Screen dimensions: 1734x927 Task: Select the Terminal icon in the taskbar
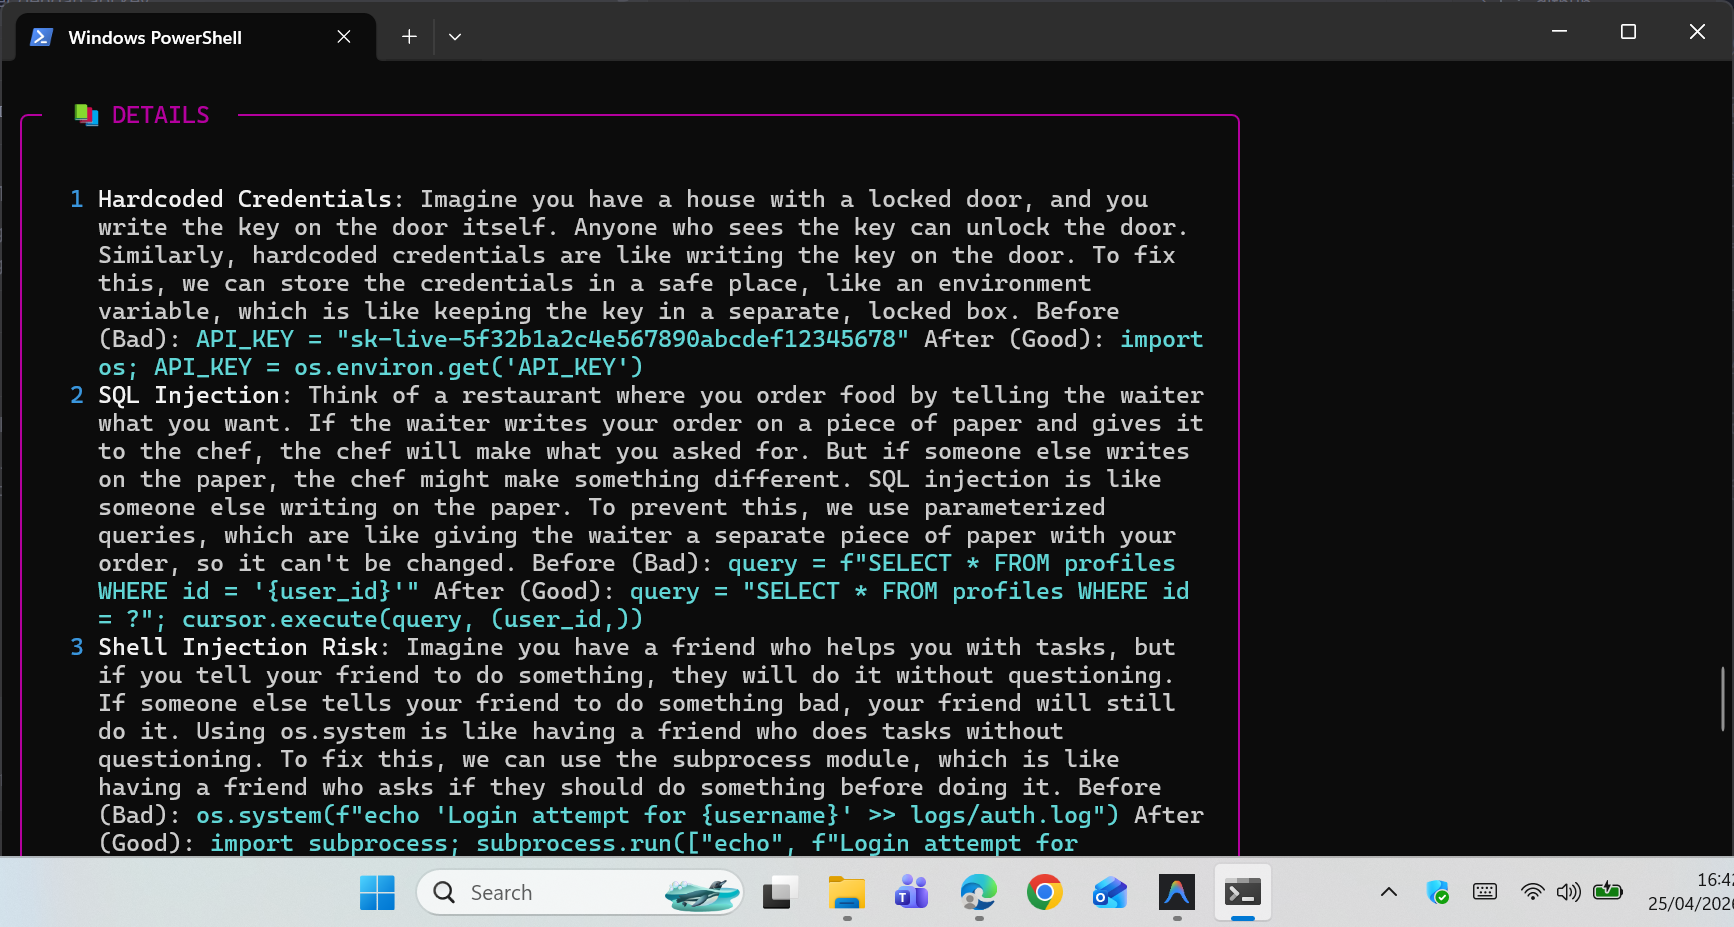(x=1243, y=892)
